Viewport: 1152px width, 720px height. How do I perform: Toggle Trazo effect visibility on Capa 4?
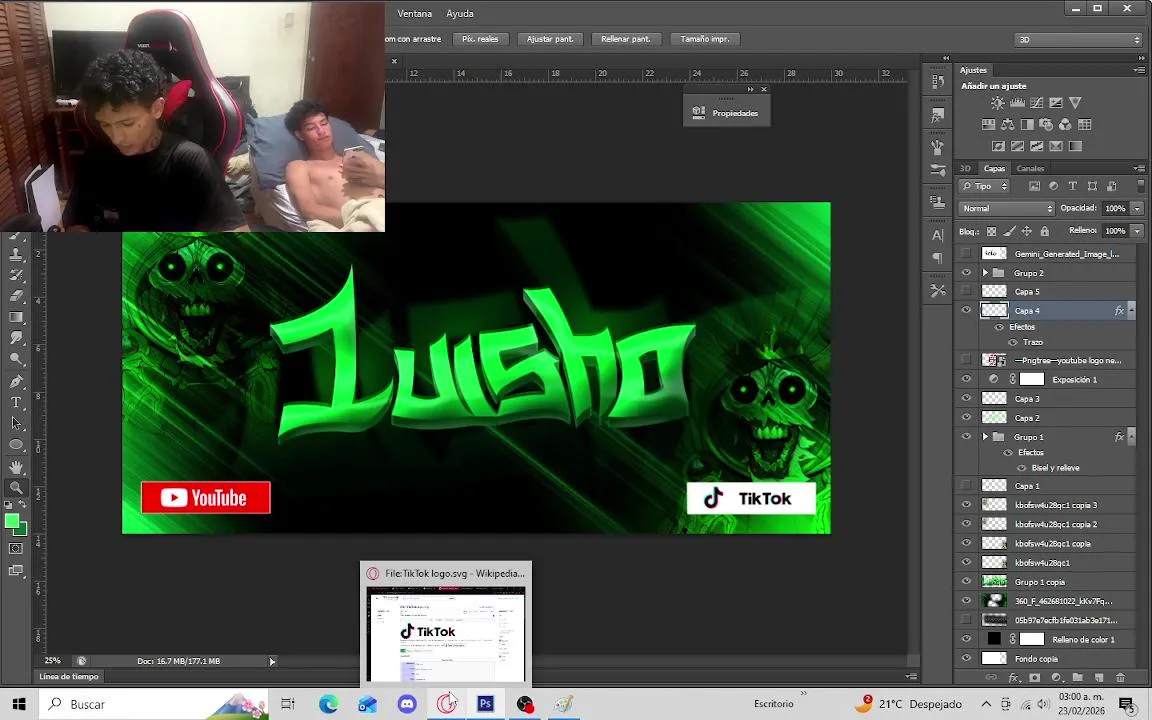tap(1012, 342)
